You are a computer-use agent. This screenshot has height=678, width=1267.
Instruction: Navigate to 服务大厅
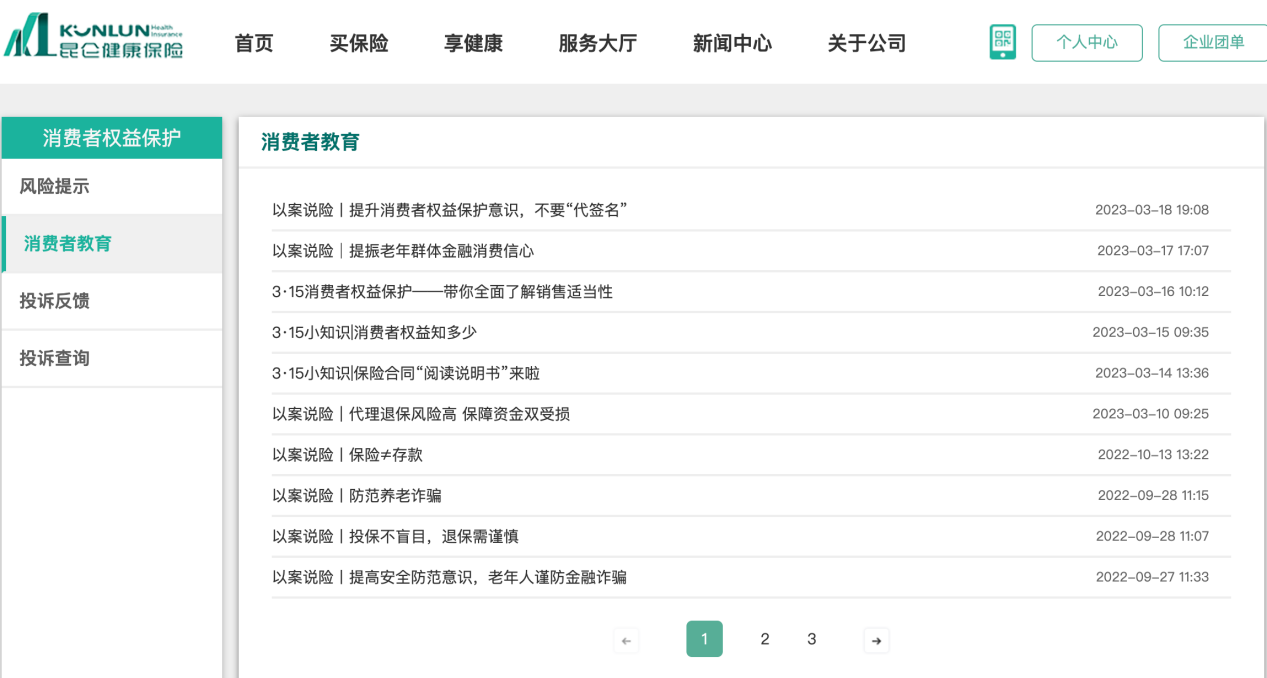pos(597,44)
